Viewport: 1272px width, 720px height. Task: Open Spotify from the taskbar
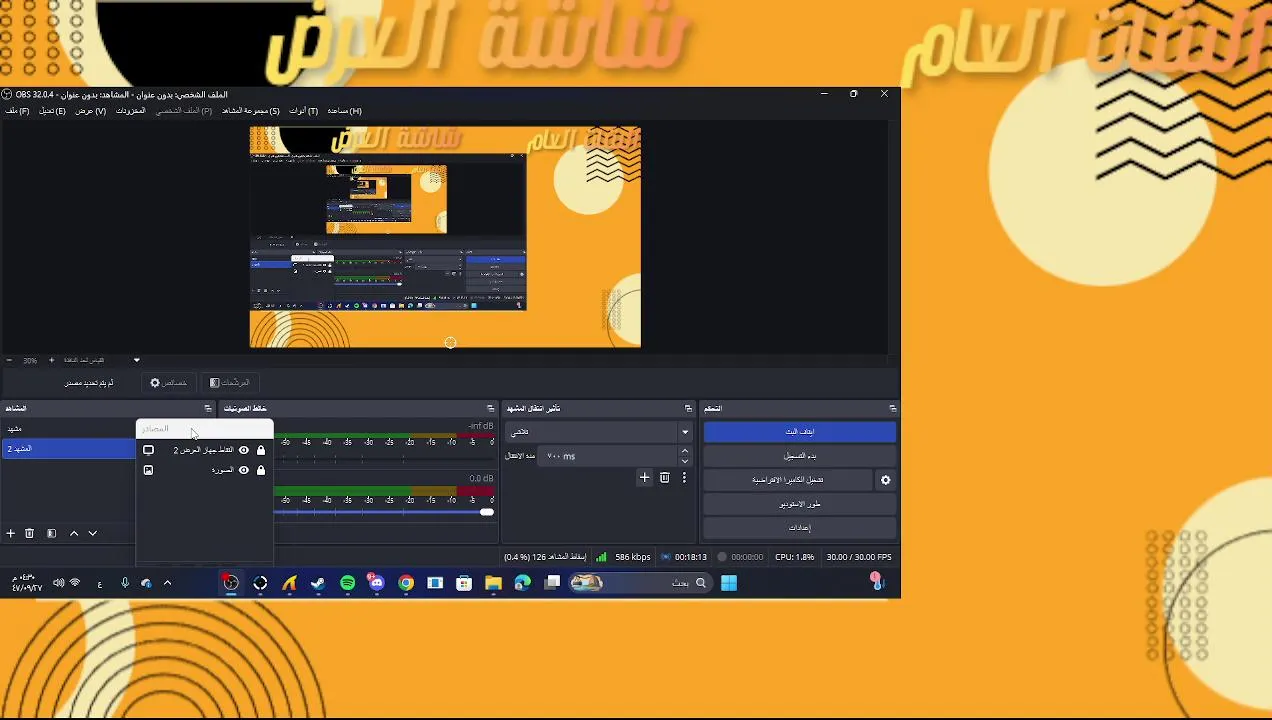click(347, 583)
